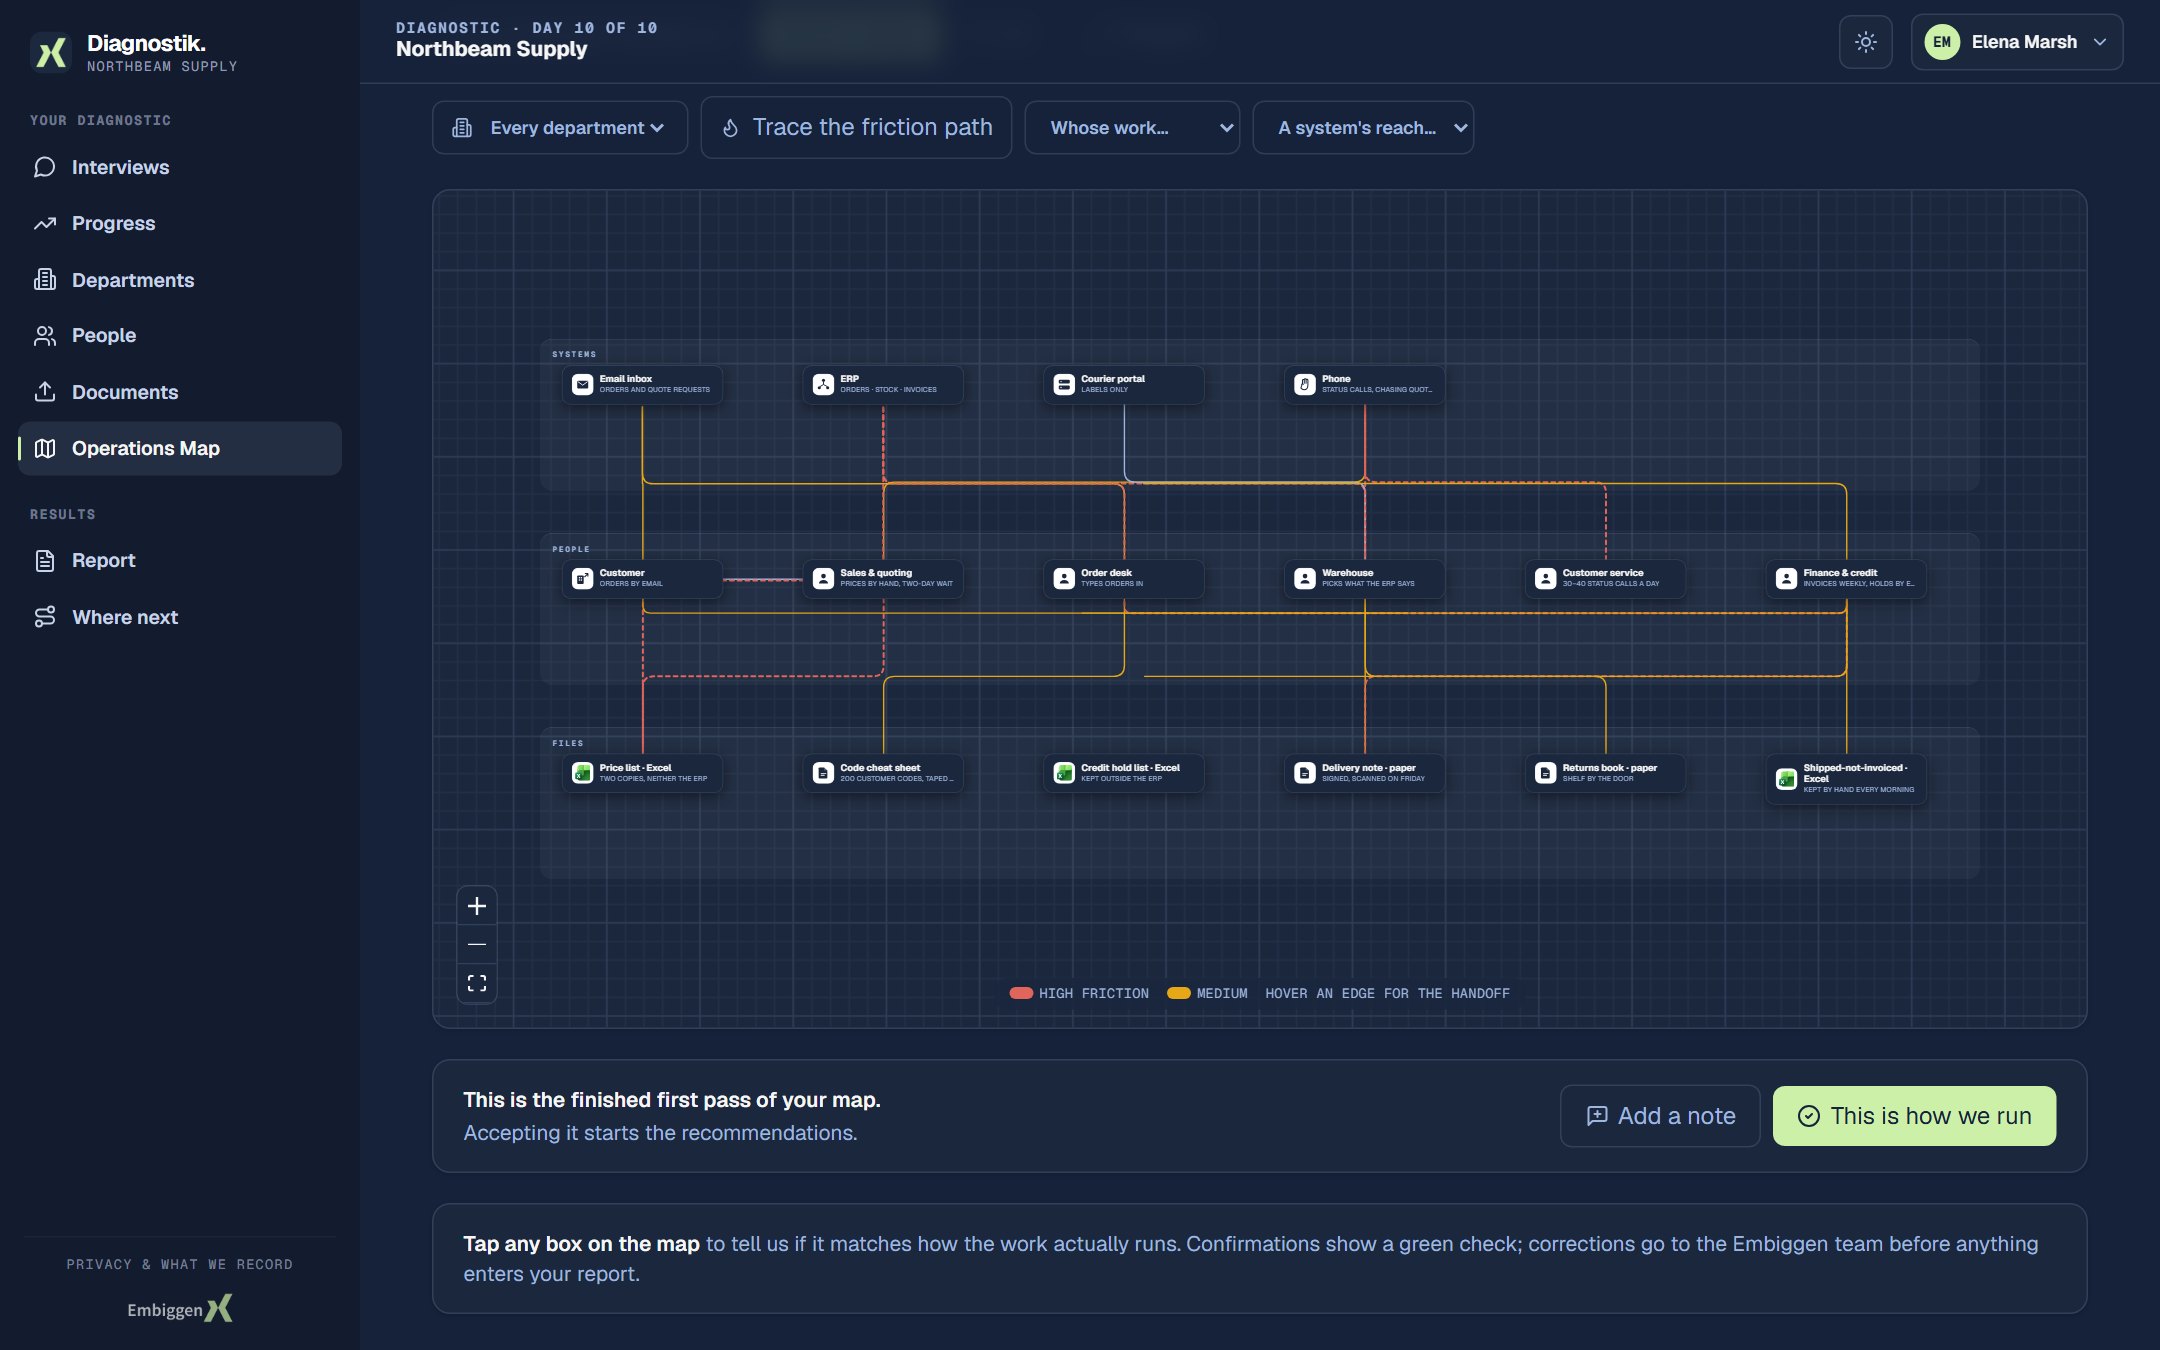Select the Order desk node
Image resolution: width=2160 pixels, height=1350 pixels.
[1124, 578]
